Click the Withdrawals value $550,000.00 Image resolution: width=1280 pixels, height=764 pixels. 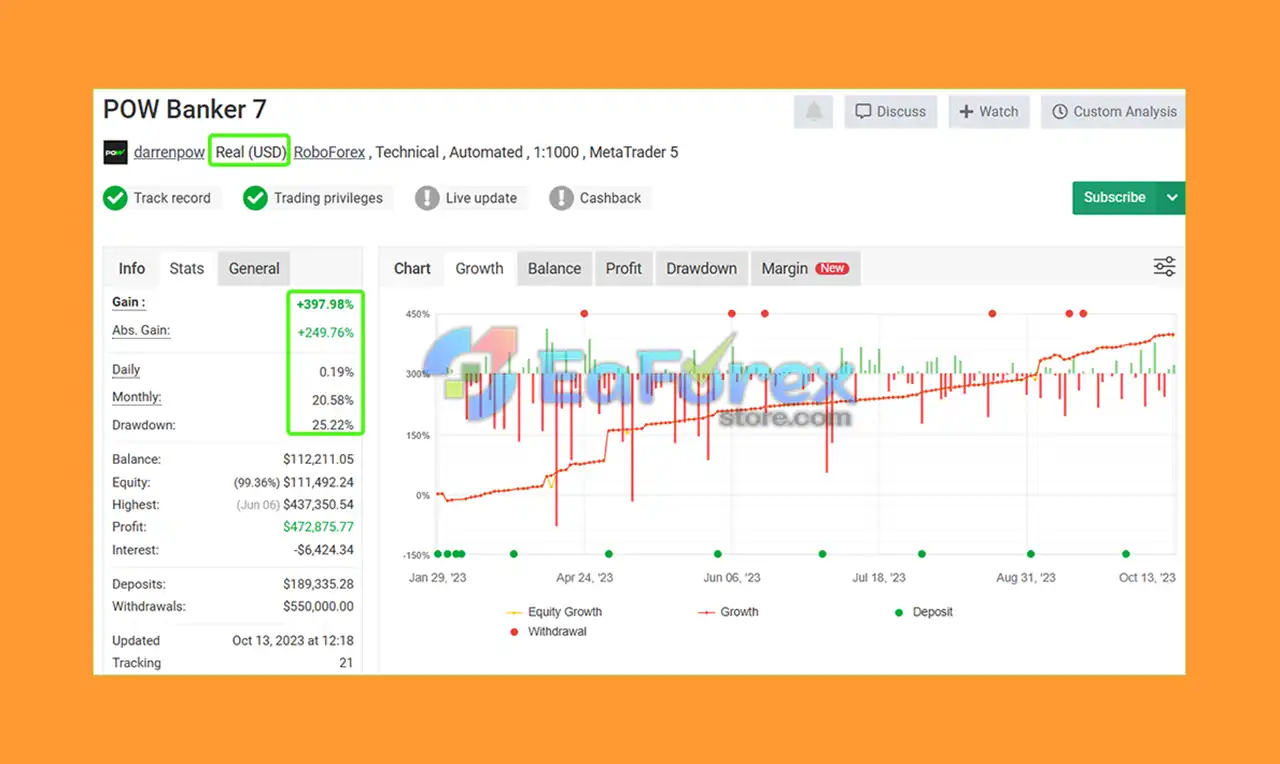[318, 606]
